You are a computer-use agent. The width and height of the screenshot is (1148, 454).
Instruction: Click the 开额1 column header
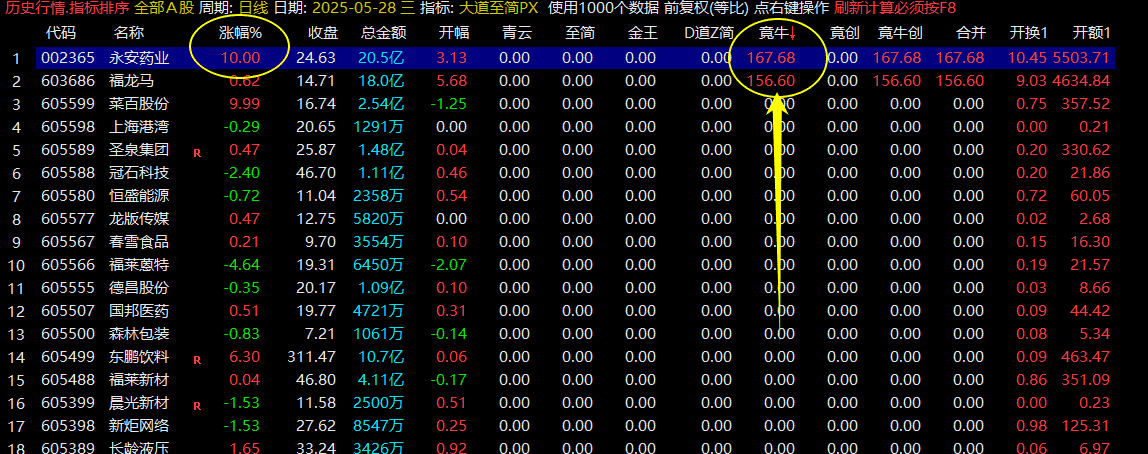[1092, 33]
